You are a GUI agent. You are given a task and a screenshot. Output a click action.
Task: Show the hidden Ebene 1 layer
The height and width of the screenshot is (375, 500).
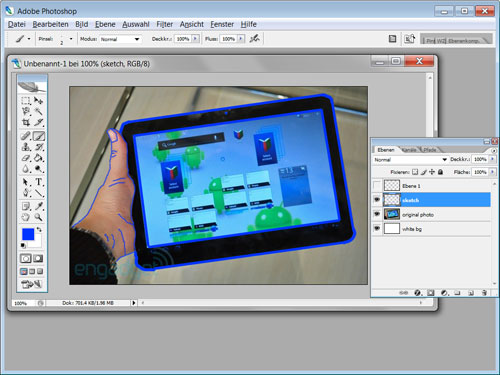click(x=377, y=185)
